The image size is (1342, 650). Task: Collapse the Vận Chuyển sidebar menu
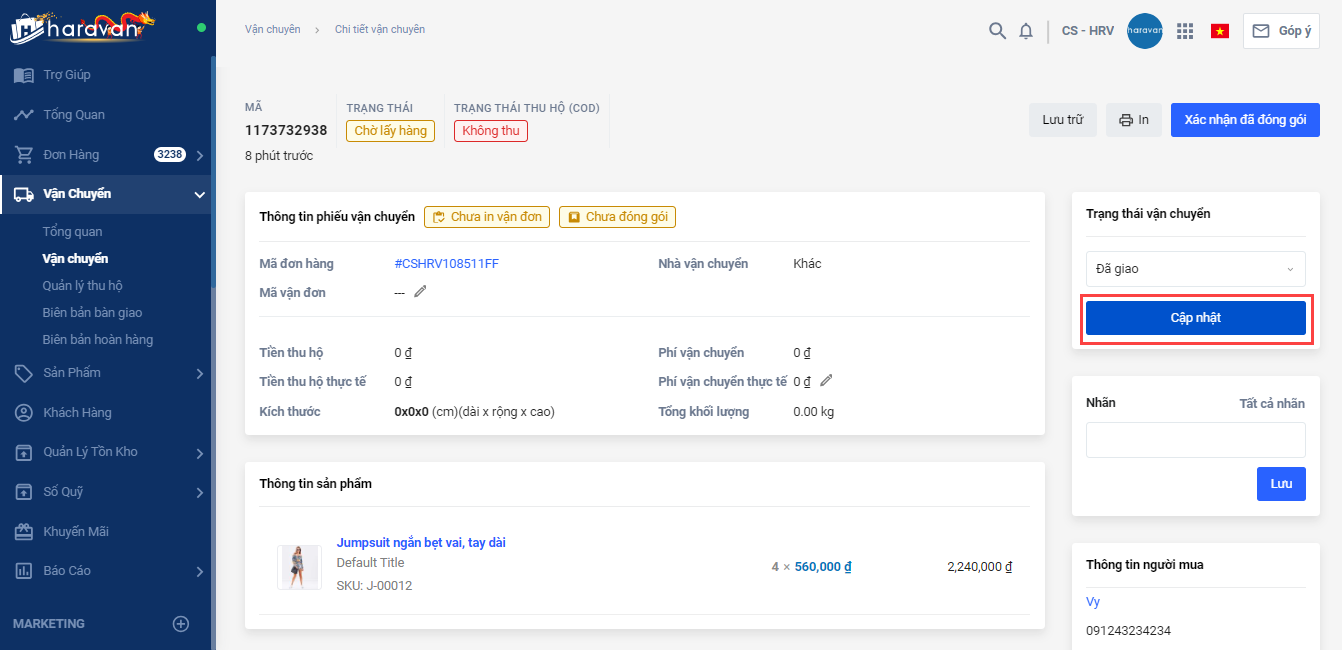[200, 195]
